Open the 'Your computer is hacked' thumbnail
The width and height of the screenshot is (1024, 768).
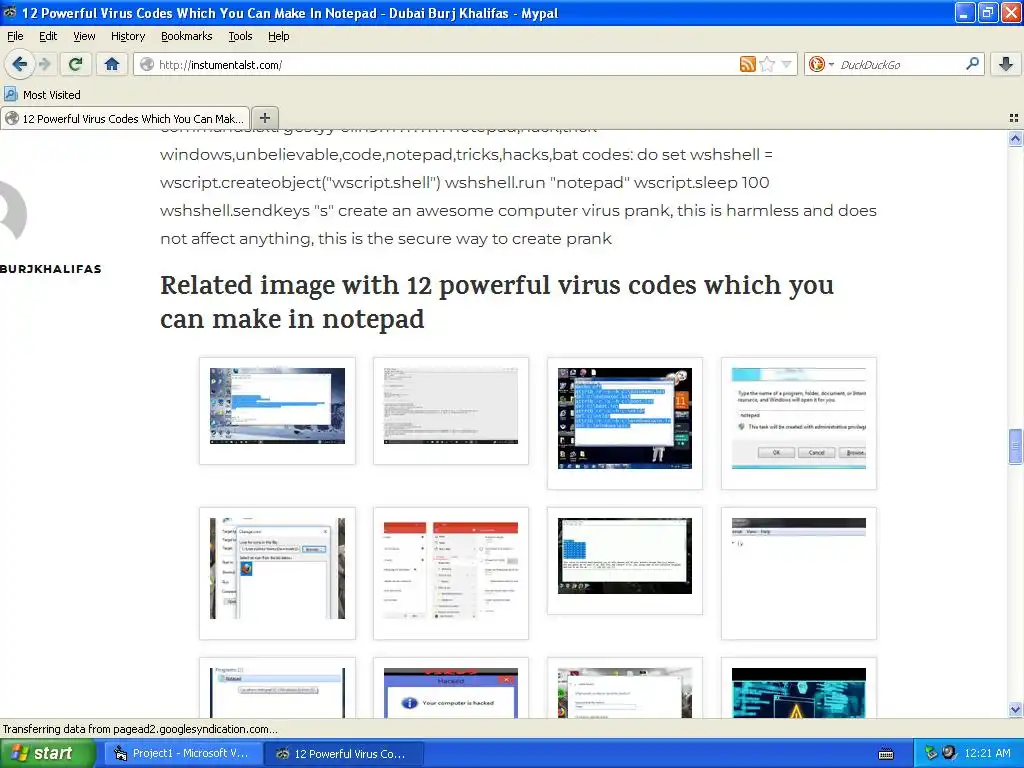pyautogui.click(x=451, y=693)
